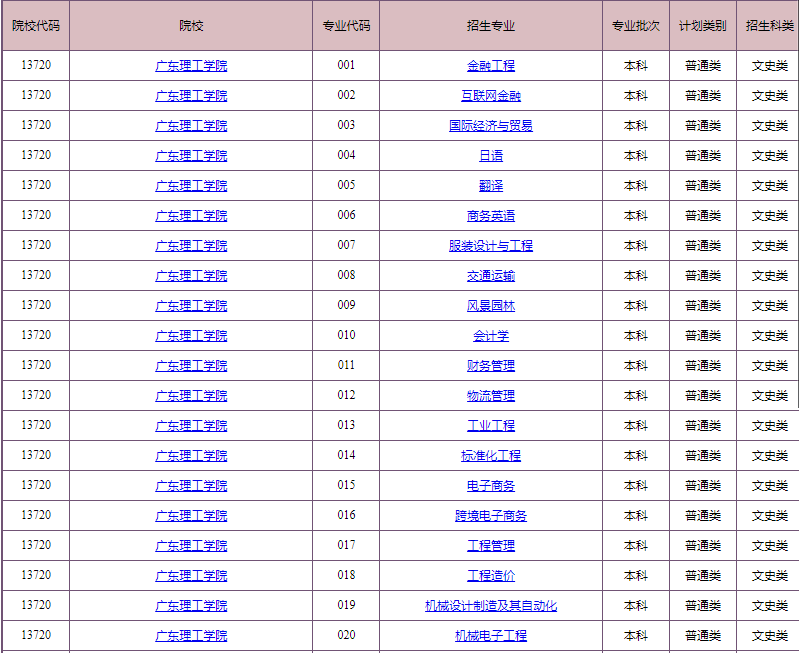
Task: Open the 翻译 major link
Action: tap(491, 186)
